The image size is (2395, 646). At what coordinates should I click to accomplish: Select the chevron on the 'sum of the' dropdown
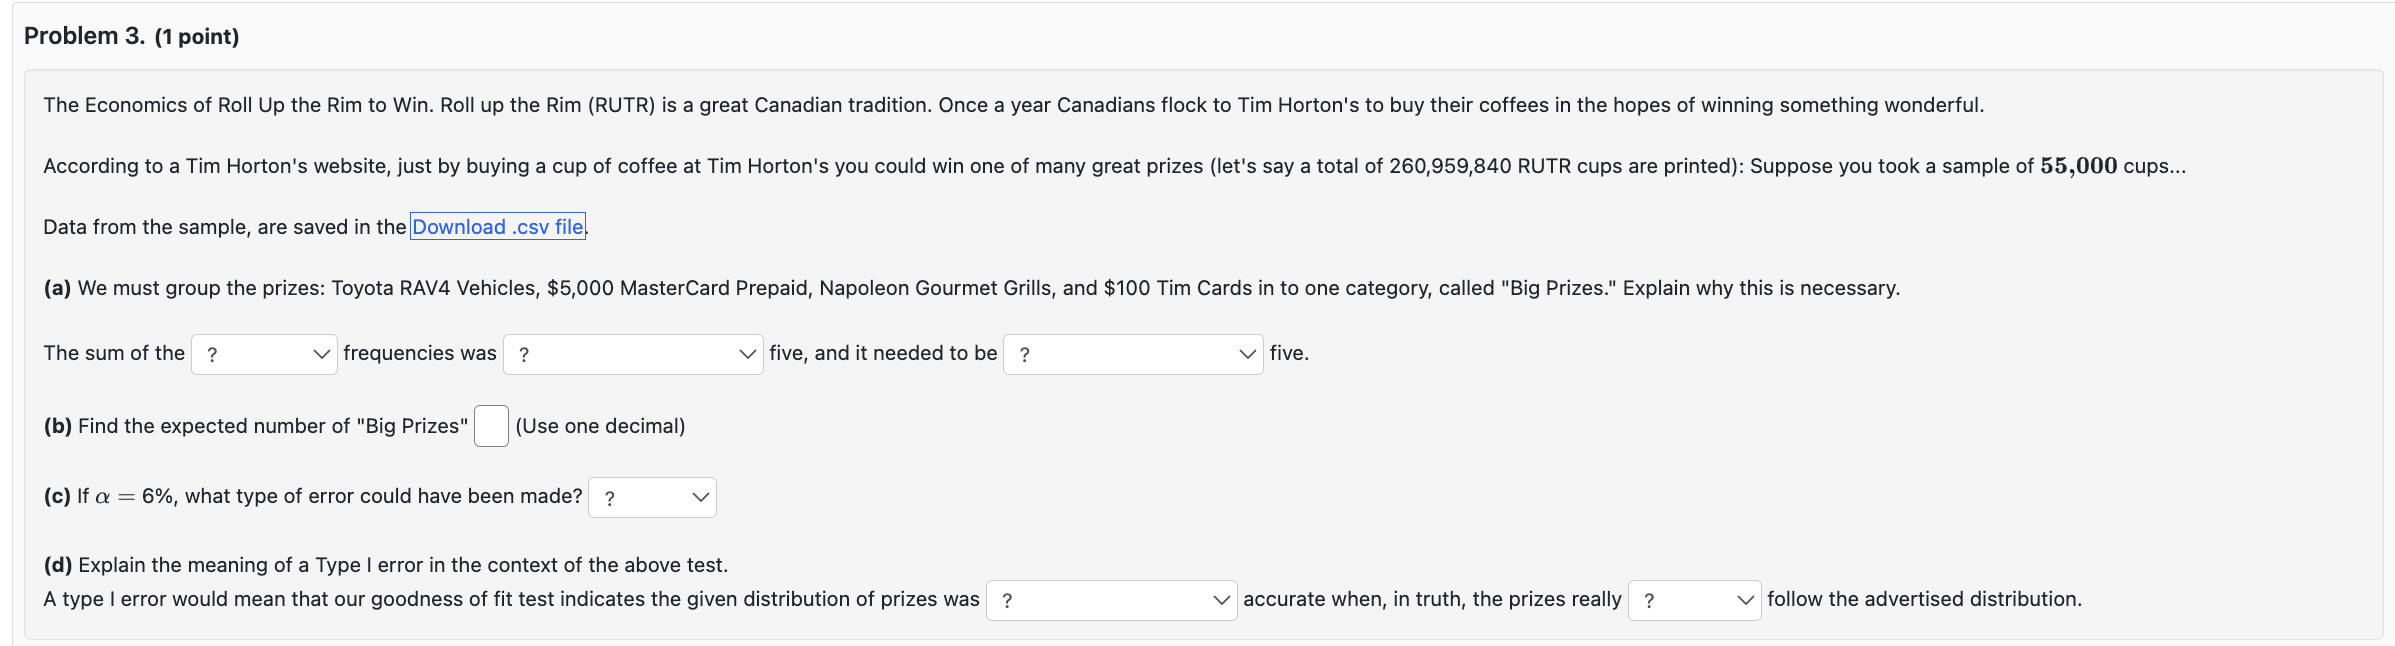point(322,354)
